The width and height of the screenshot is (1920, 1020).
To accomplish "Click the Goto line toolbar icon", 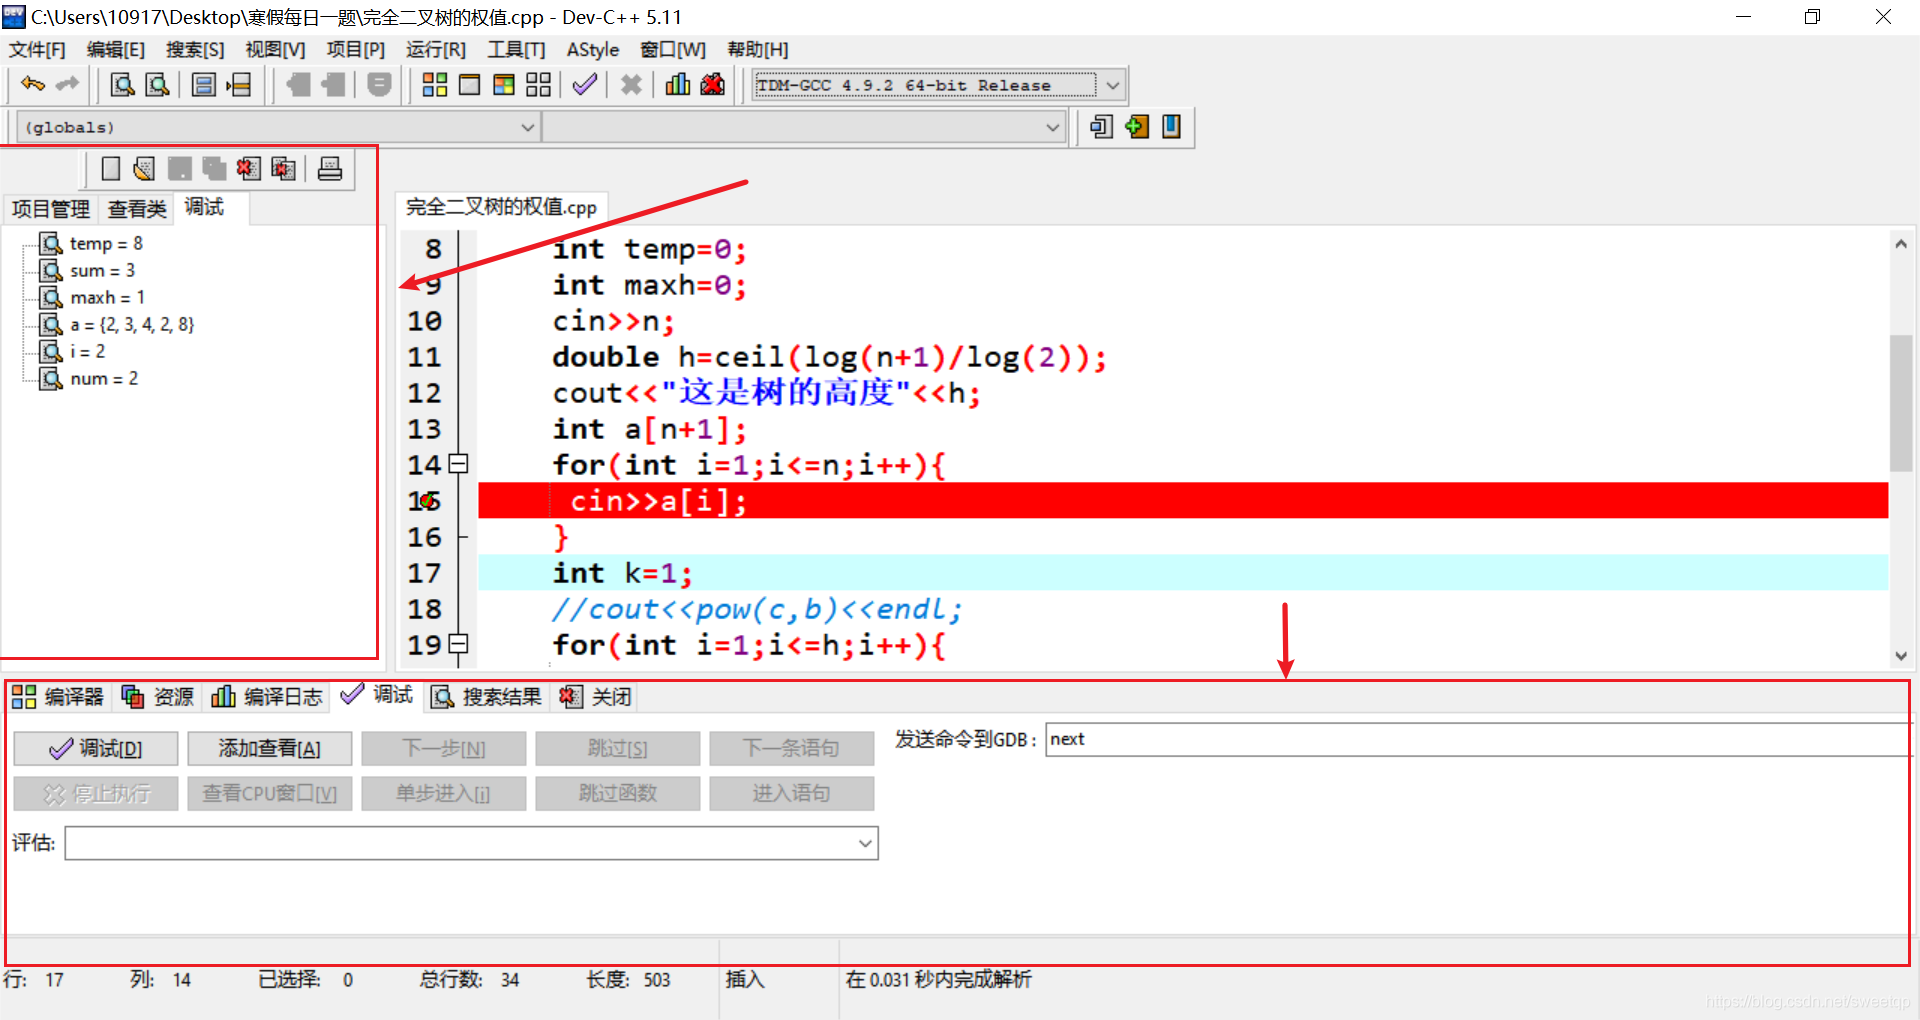I will [x=239, y=85].
